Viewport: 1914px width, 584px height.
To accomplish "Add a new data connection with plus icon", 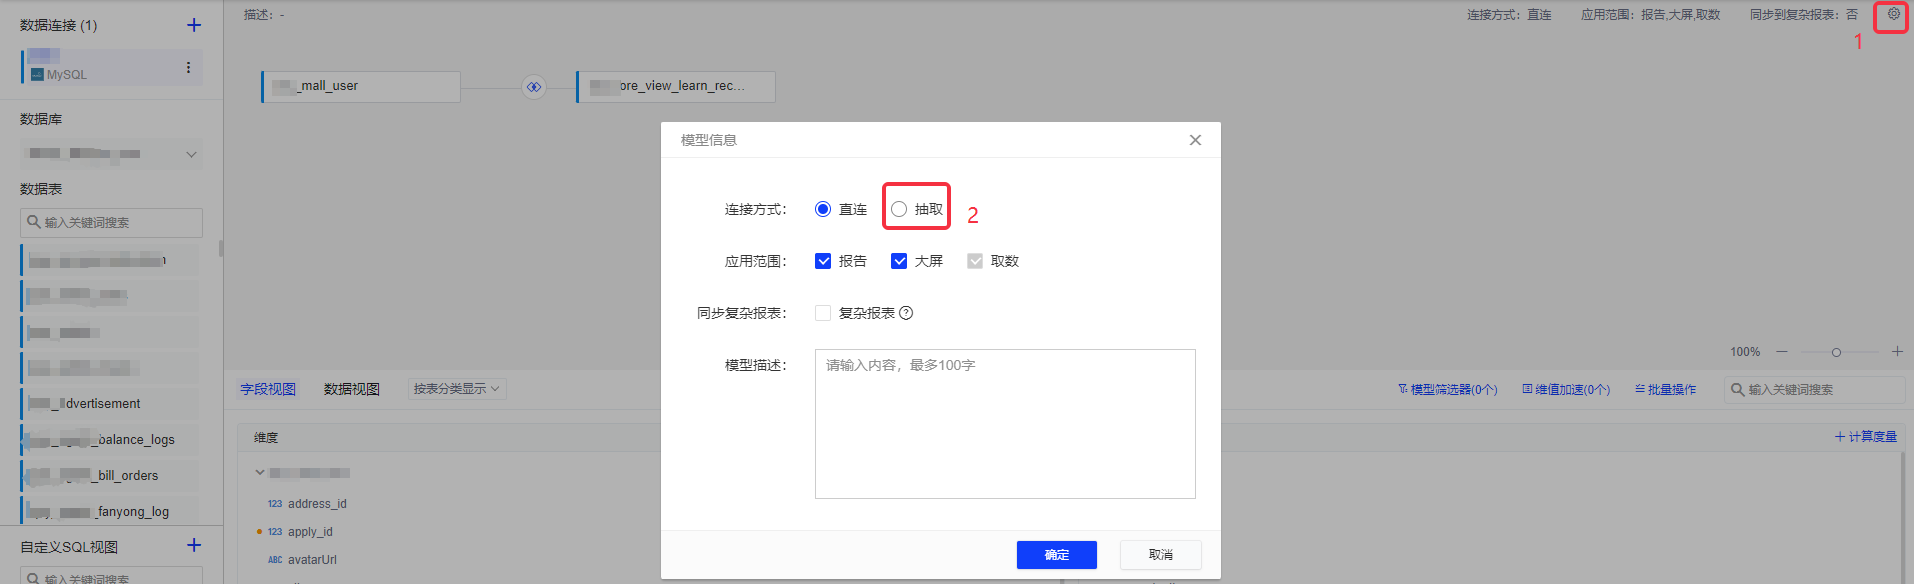I will [194, 25].
